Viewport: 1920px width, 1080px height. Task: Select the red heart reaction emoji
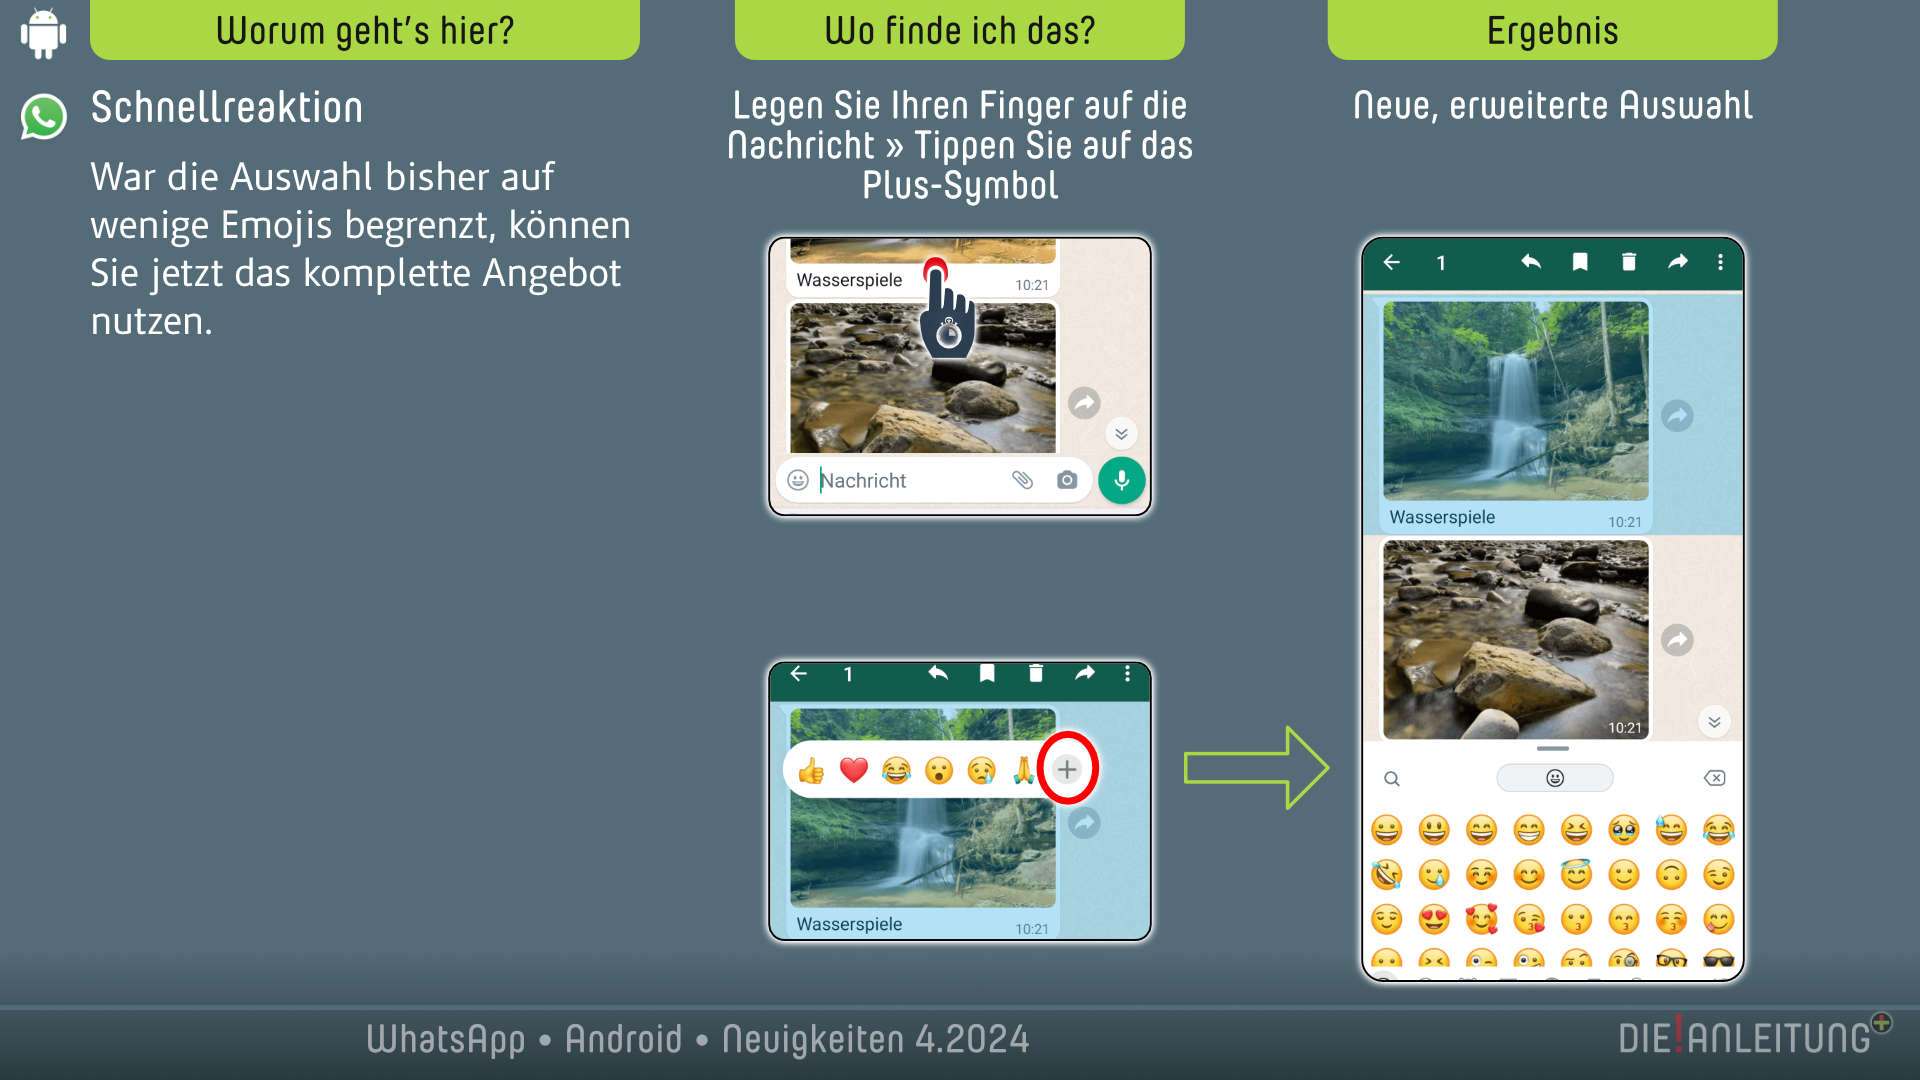tap(853, 770)
